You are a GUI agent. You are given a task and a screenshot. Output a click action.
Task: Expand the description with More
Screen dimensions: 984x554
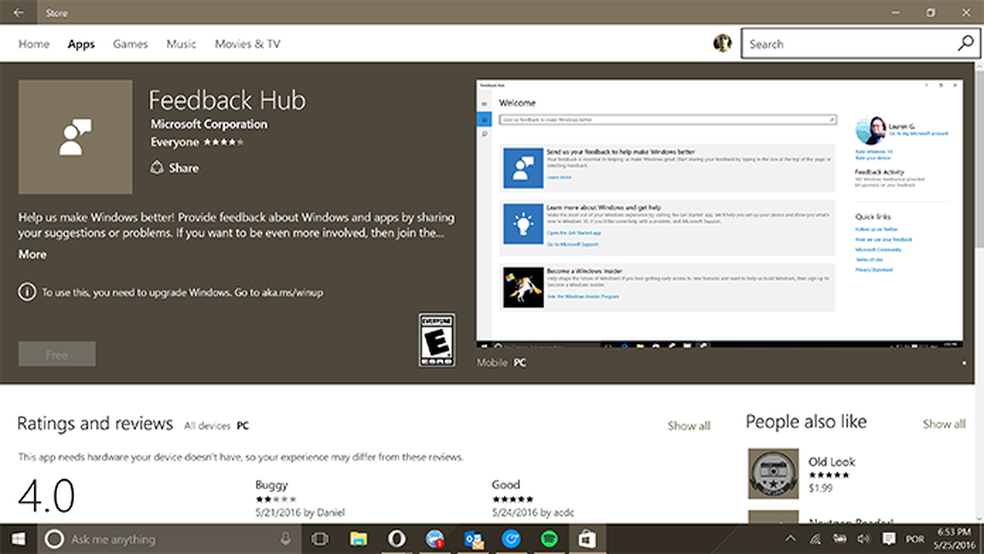coord(32,254)
